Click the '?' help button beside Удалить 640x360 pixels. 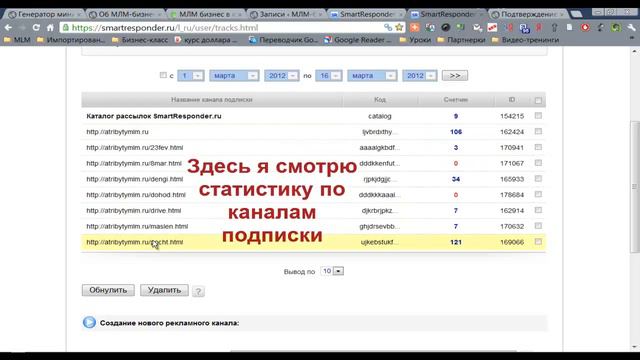(198, 291)
